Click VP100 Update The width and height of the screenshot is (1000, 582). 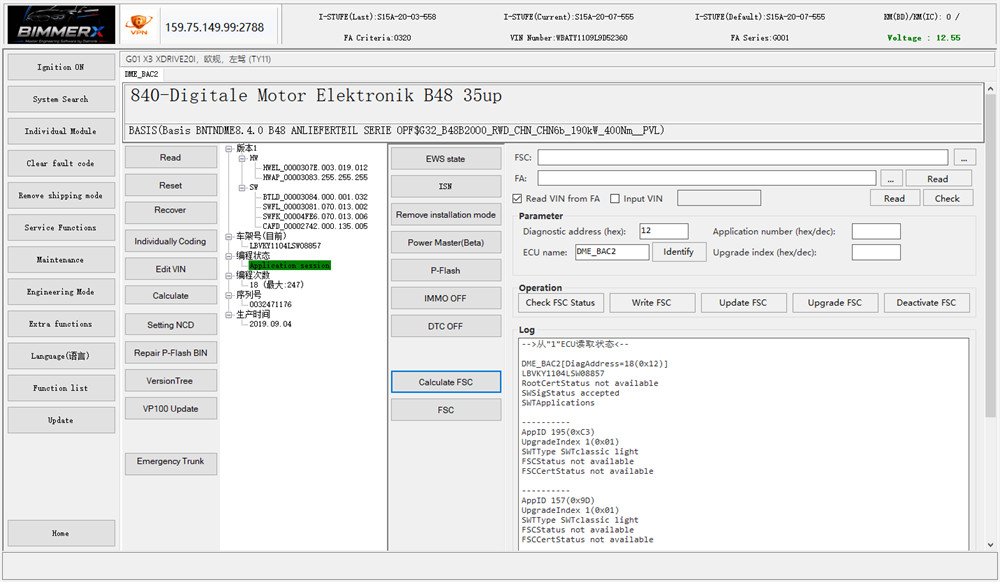[170, 409]
